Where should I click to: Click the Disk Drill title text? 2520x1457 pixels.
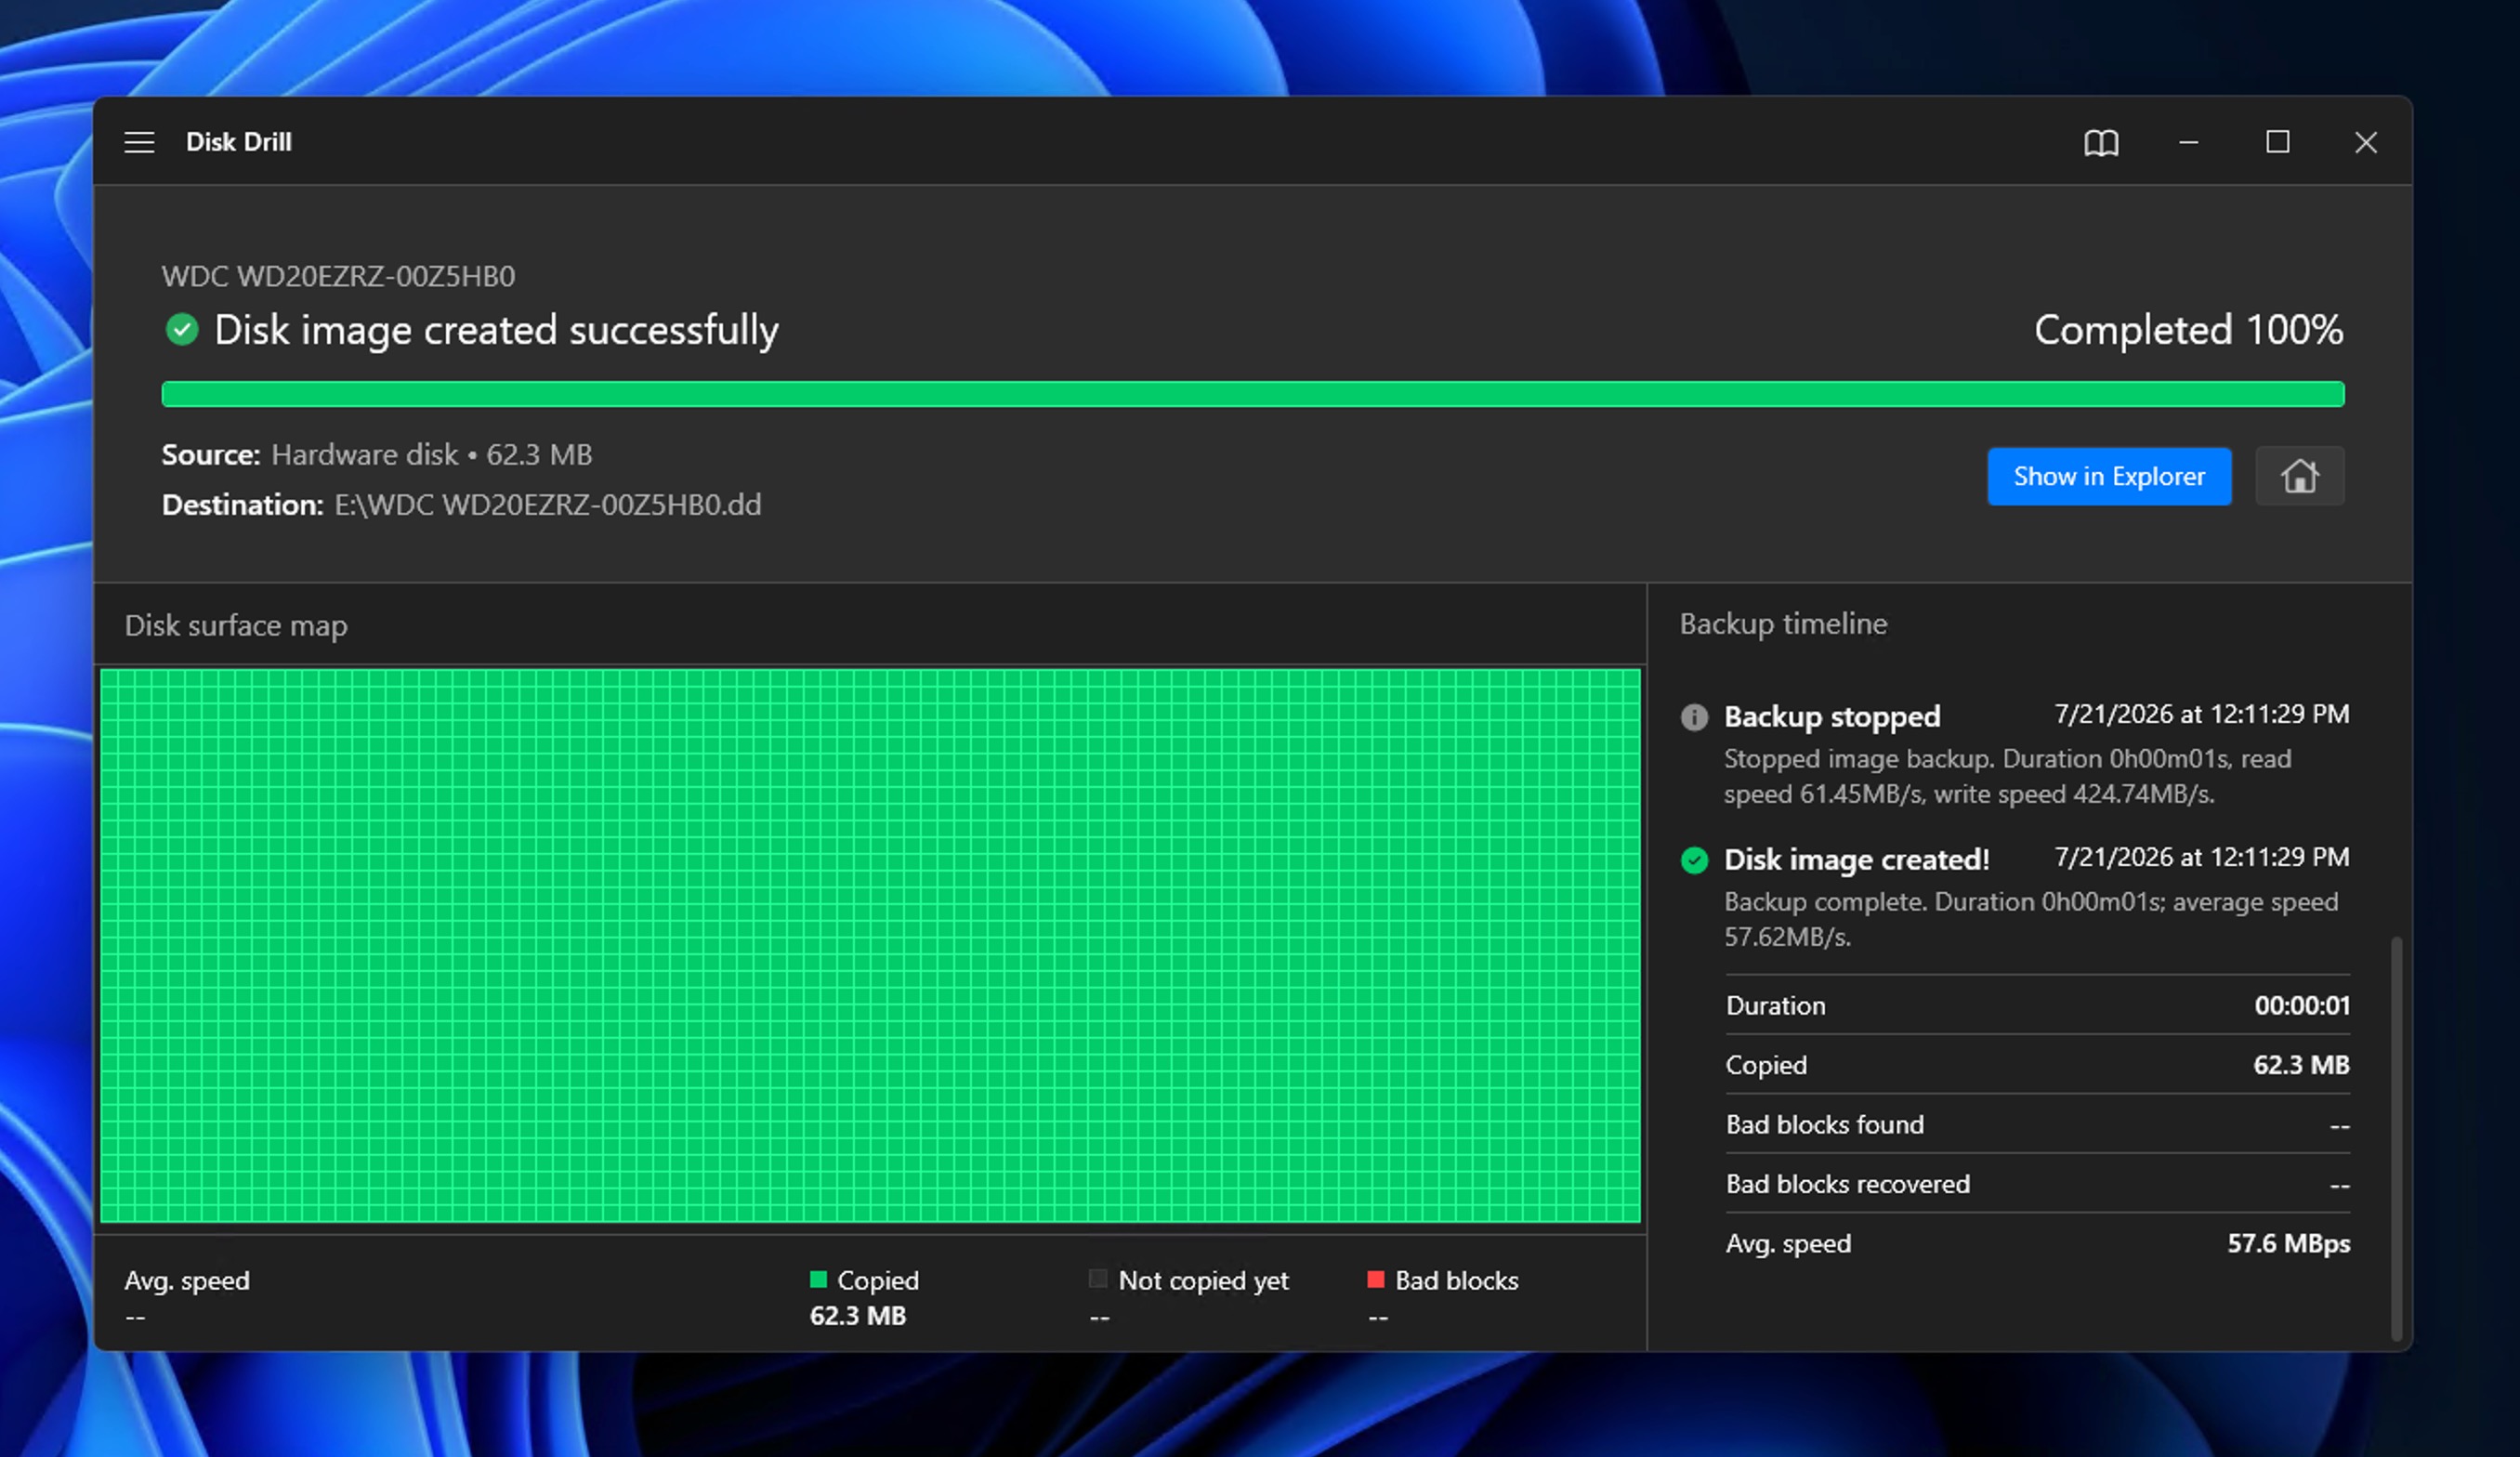(x=239, y=142)
